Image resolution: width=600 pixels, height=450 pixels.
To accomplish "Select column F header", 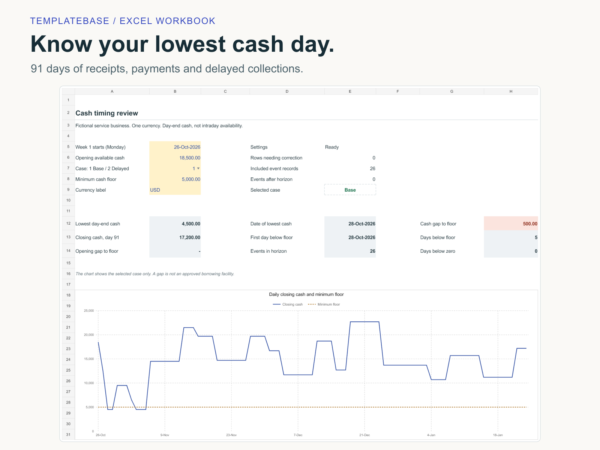I will click(x=398, y=91).
